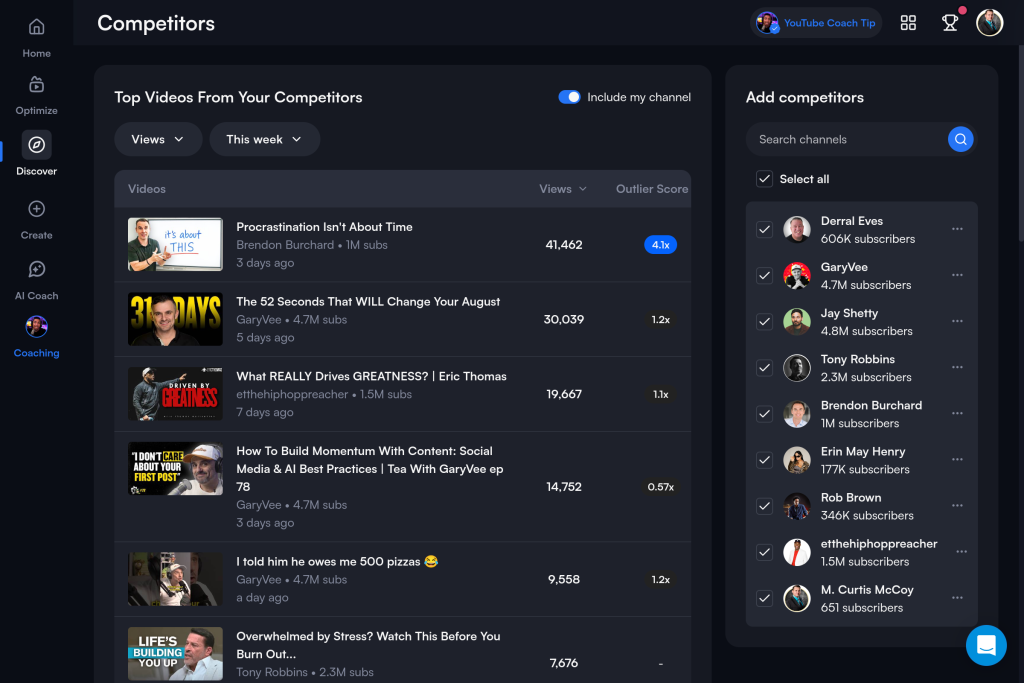The width and height of the screenshot is (1024, 683).
Task: Open the profile avatar in header
Action: (989, 23)
